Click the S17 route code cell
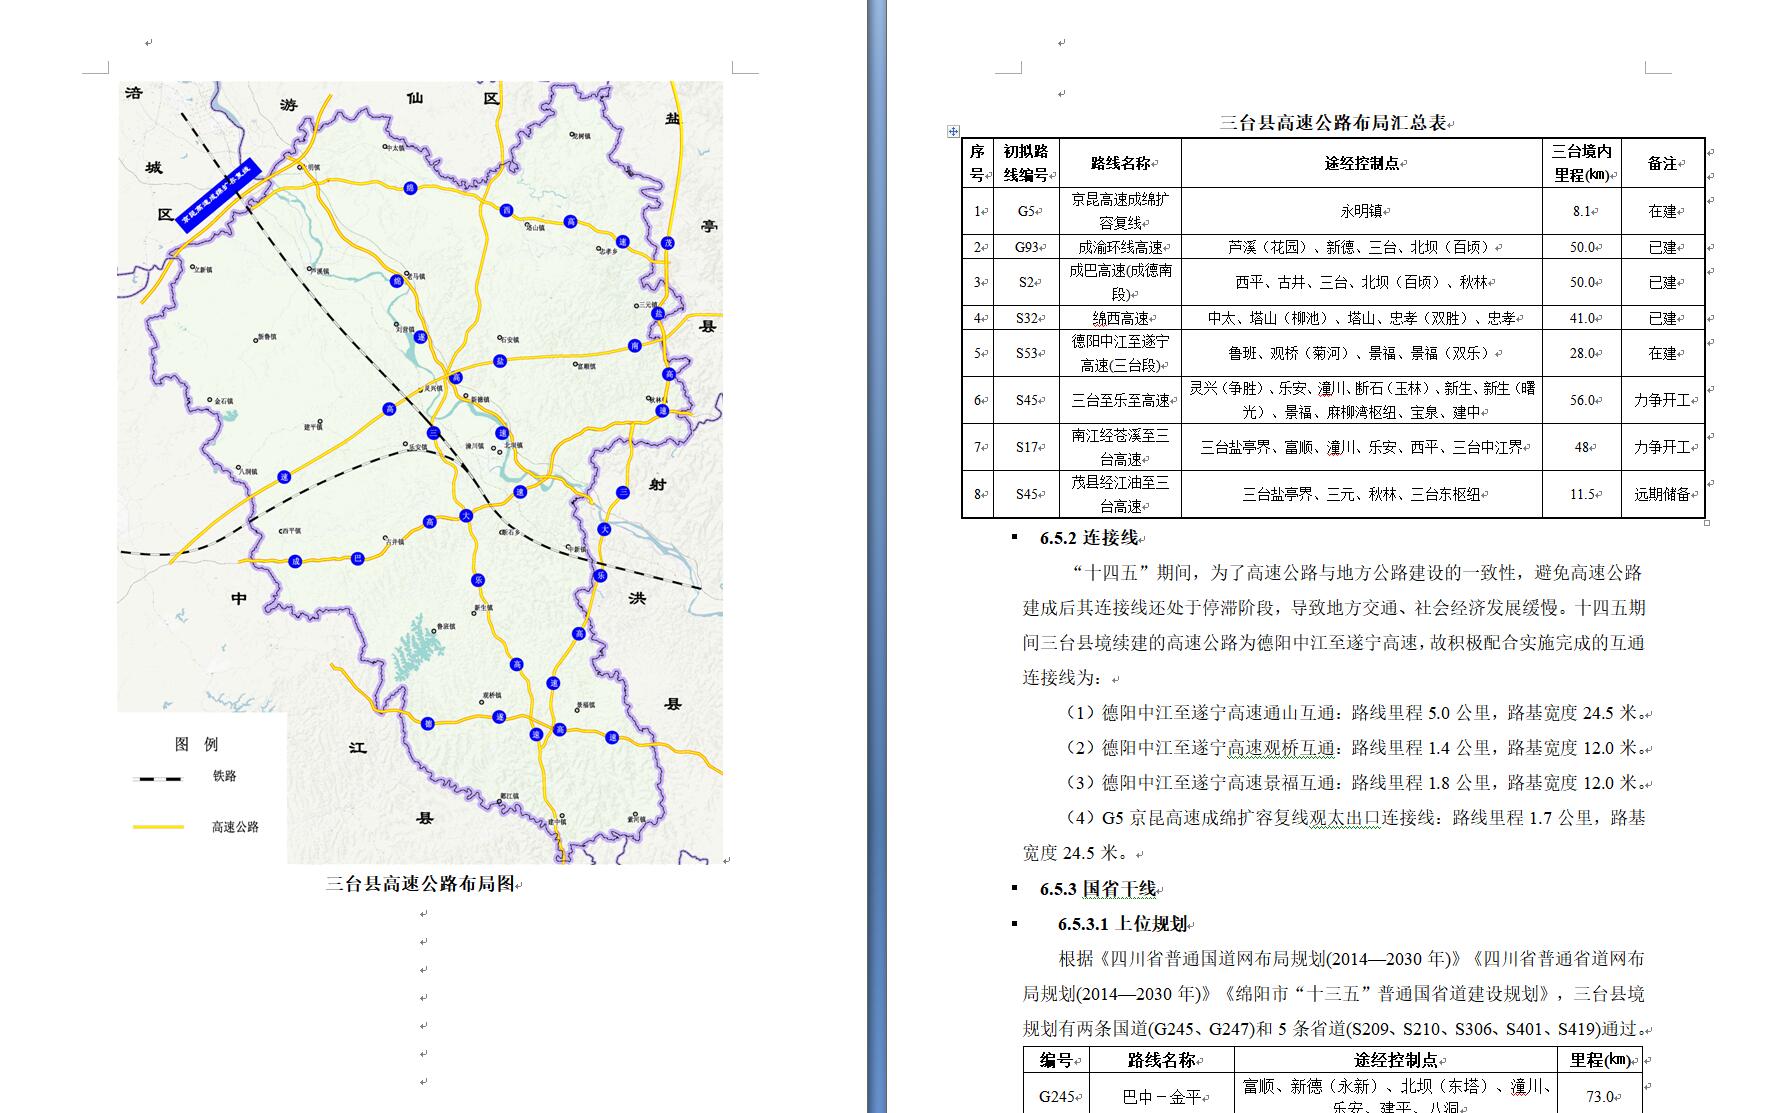The width and height of the screenshot is (1778, 1113). (x=1026, y=447)
